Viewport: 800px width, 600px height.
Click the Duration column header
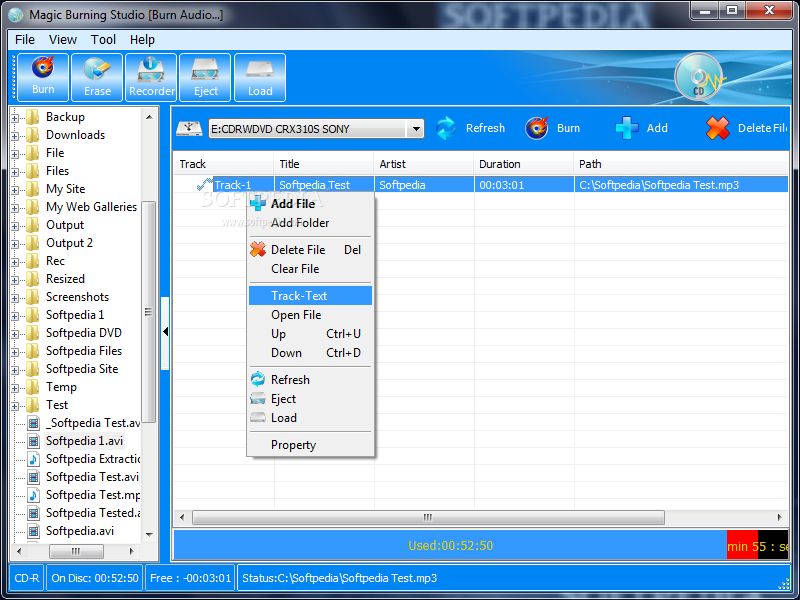coord(523,164)
